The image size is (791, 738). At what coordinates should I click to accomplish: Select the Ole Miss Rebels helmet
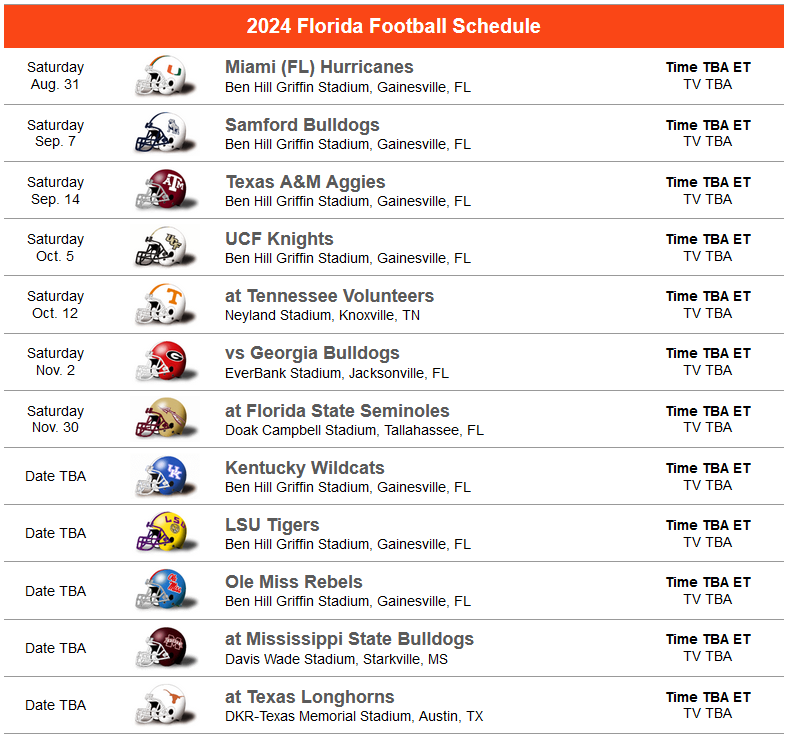point(160,590)
